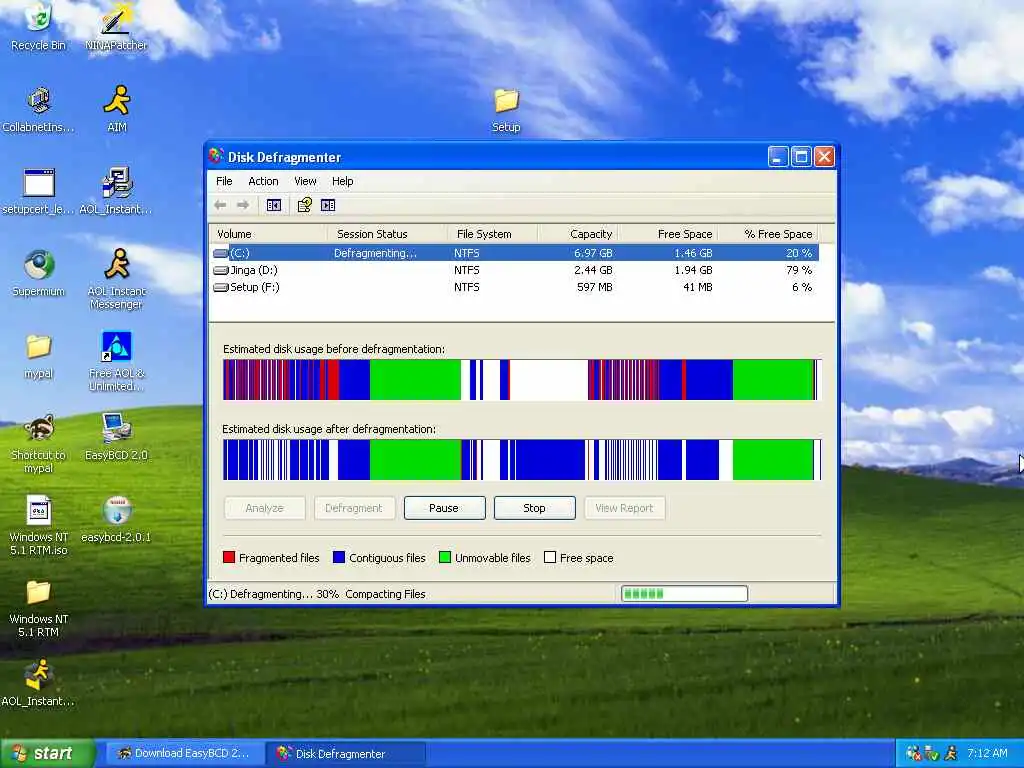1024x768 pixels.
Task: Stop the defragmentation
Action: 534,507
